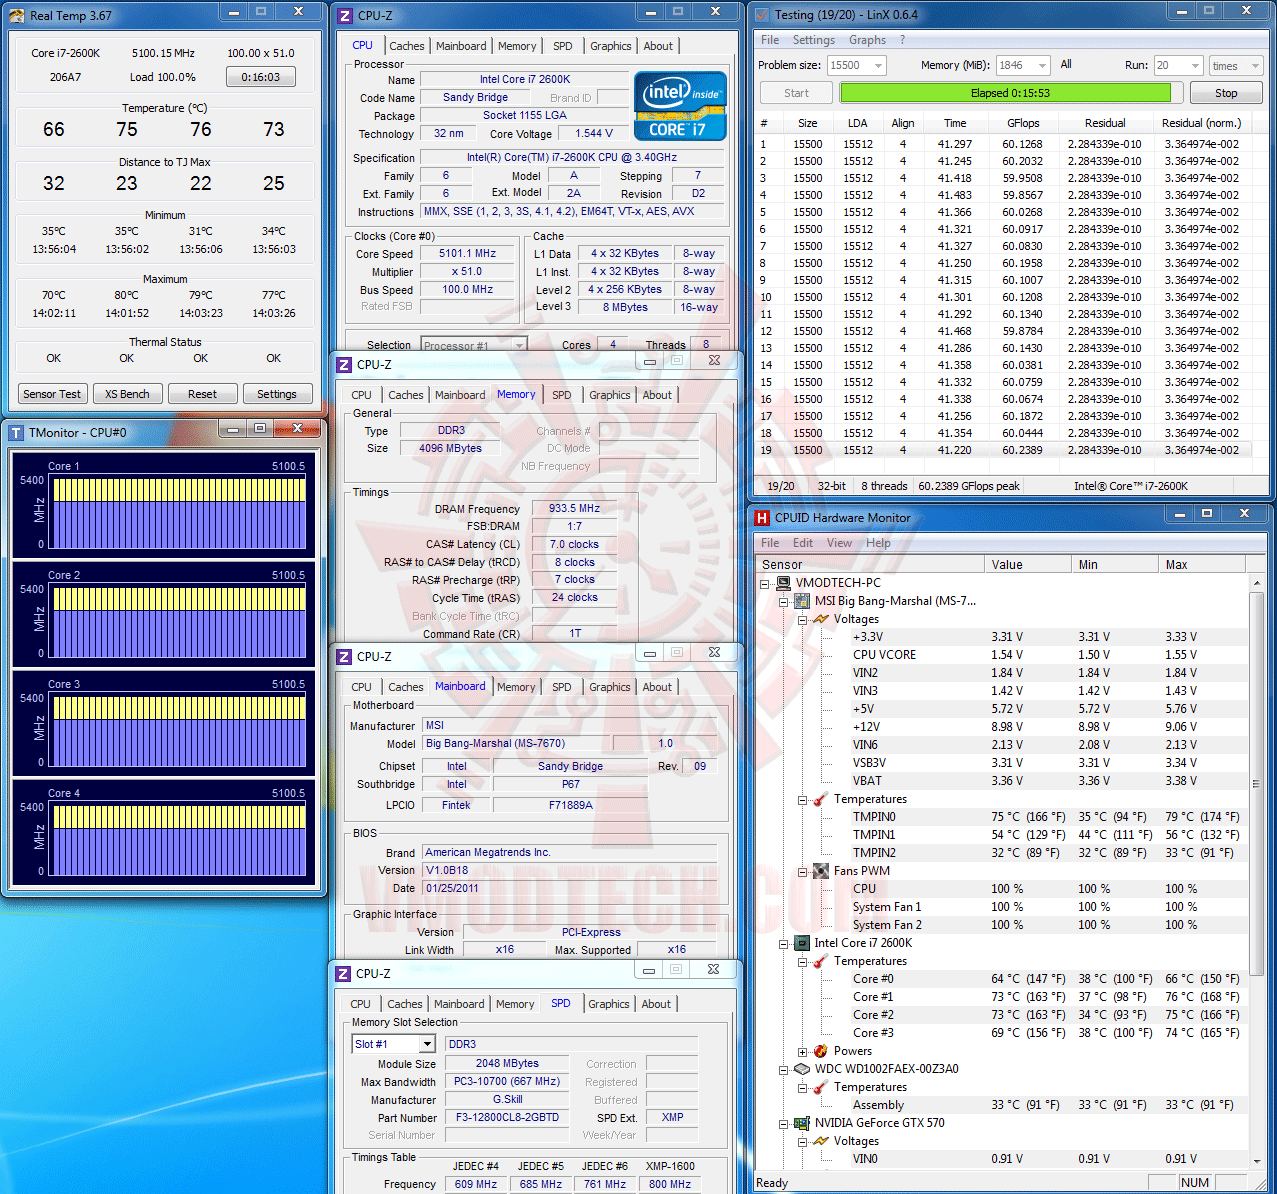1277x1194 pixels.
Task: Click the WDC hard drive icon
Action: point(802,1069)
